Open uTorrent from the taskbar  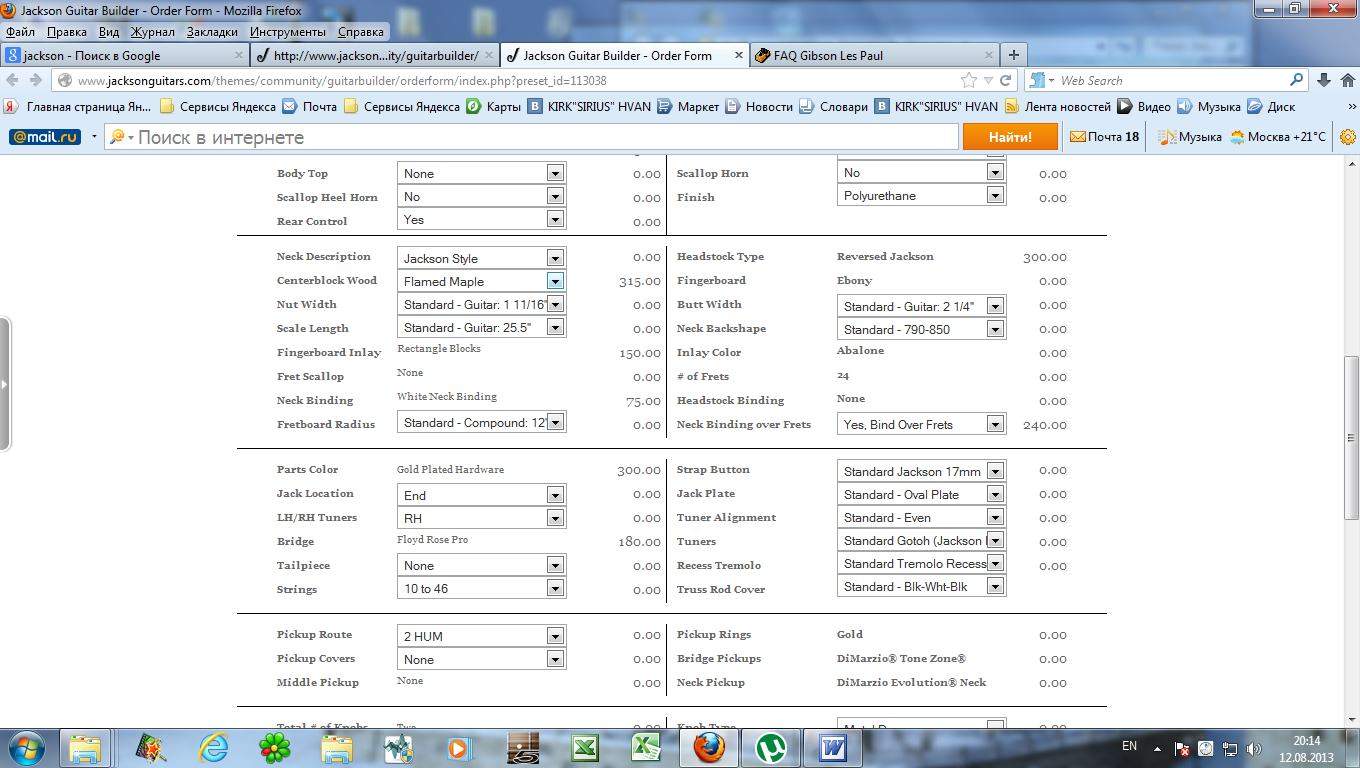770,747
